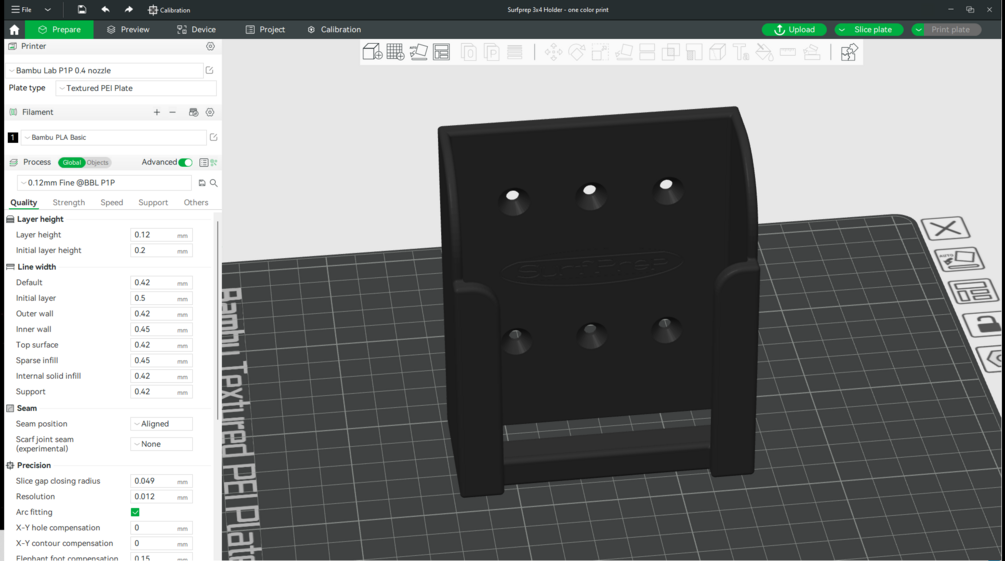
Task: Click the Split to objects toolbar icon
Action: point(469,52)
